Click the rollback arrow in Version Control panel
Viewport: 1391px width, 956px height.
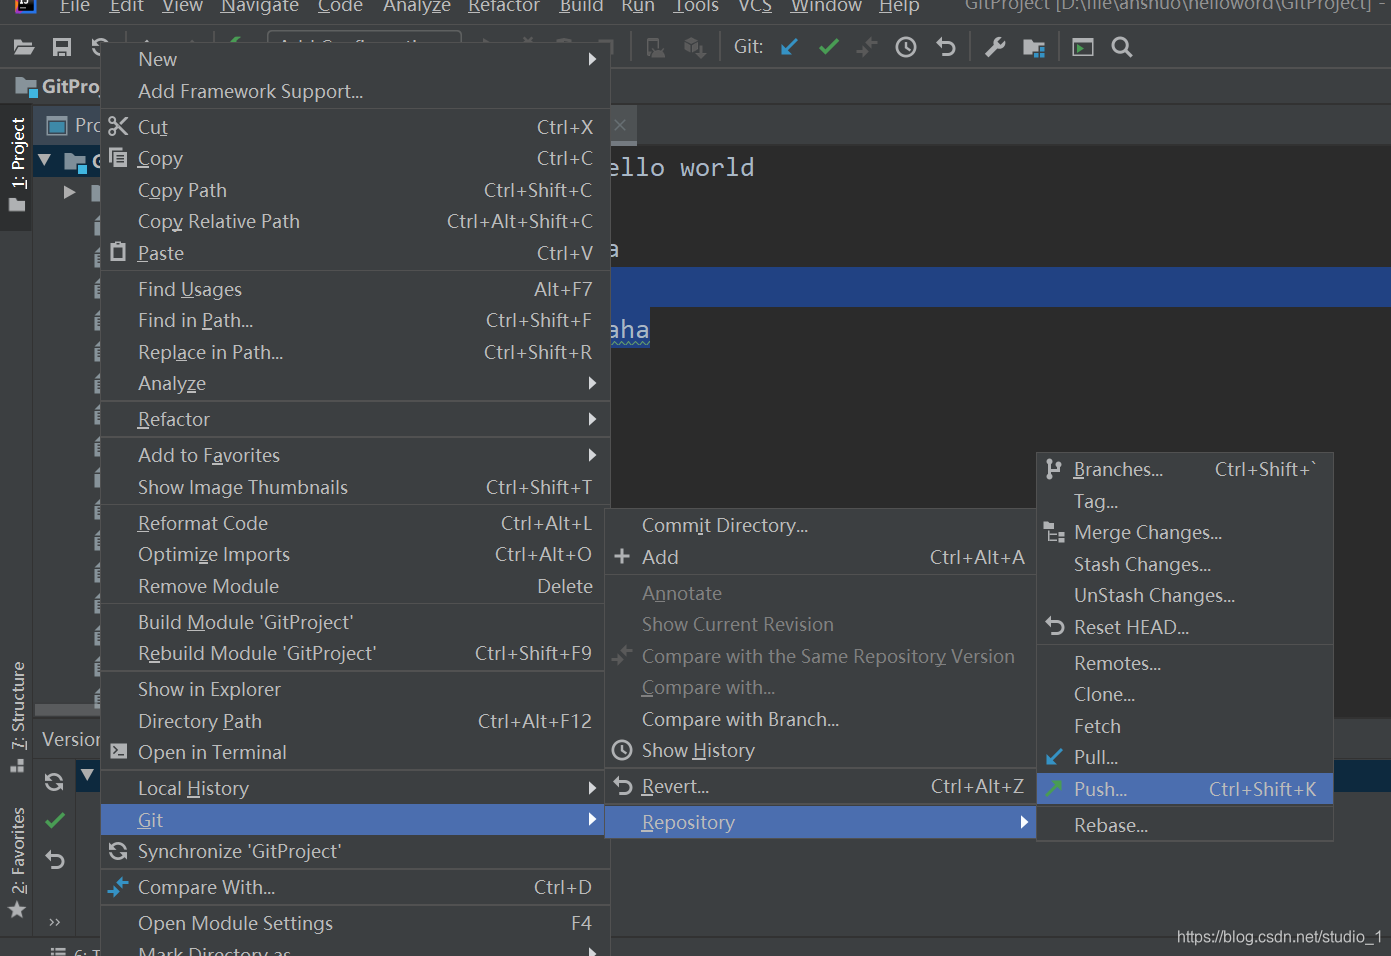coord(55,860)
